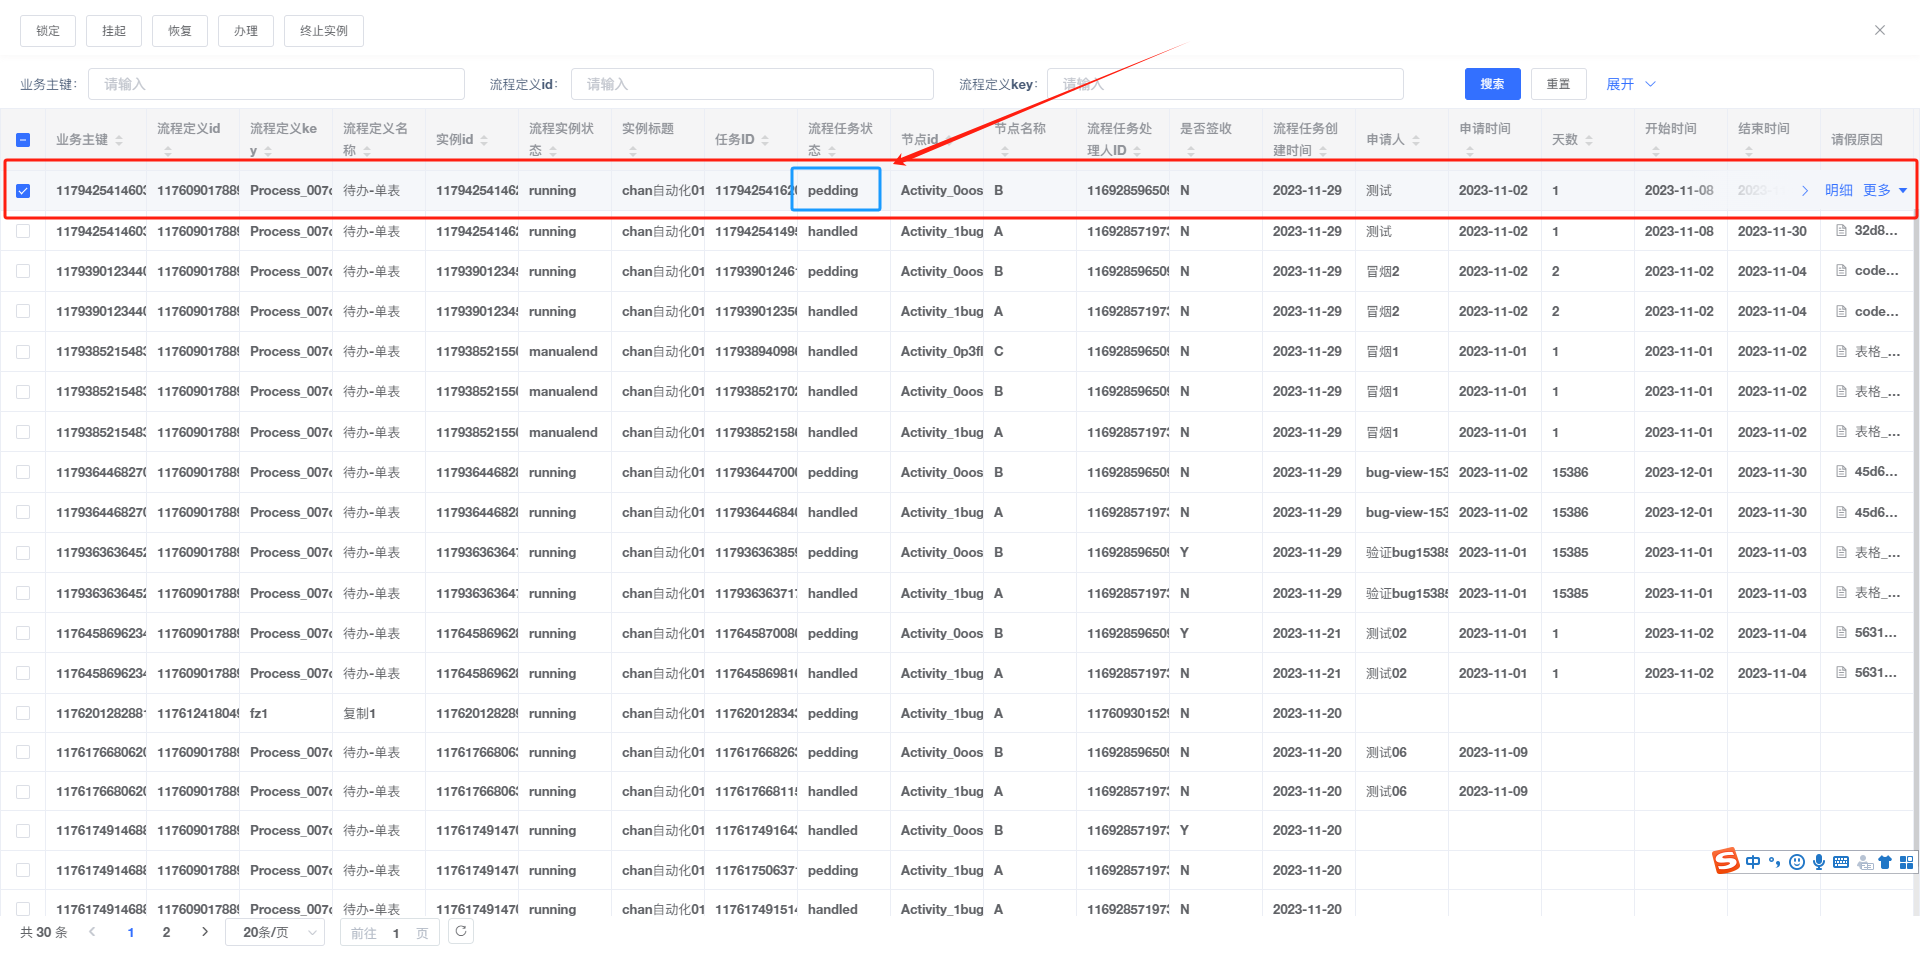
Task: Open the skin shirt icon in IME bar
Action: pos(1885,862)
